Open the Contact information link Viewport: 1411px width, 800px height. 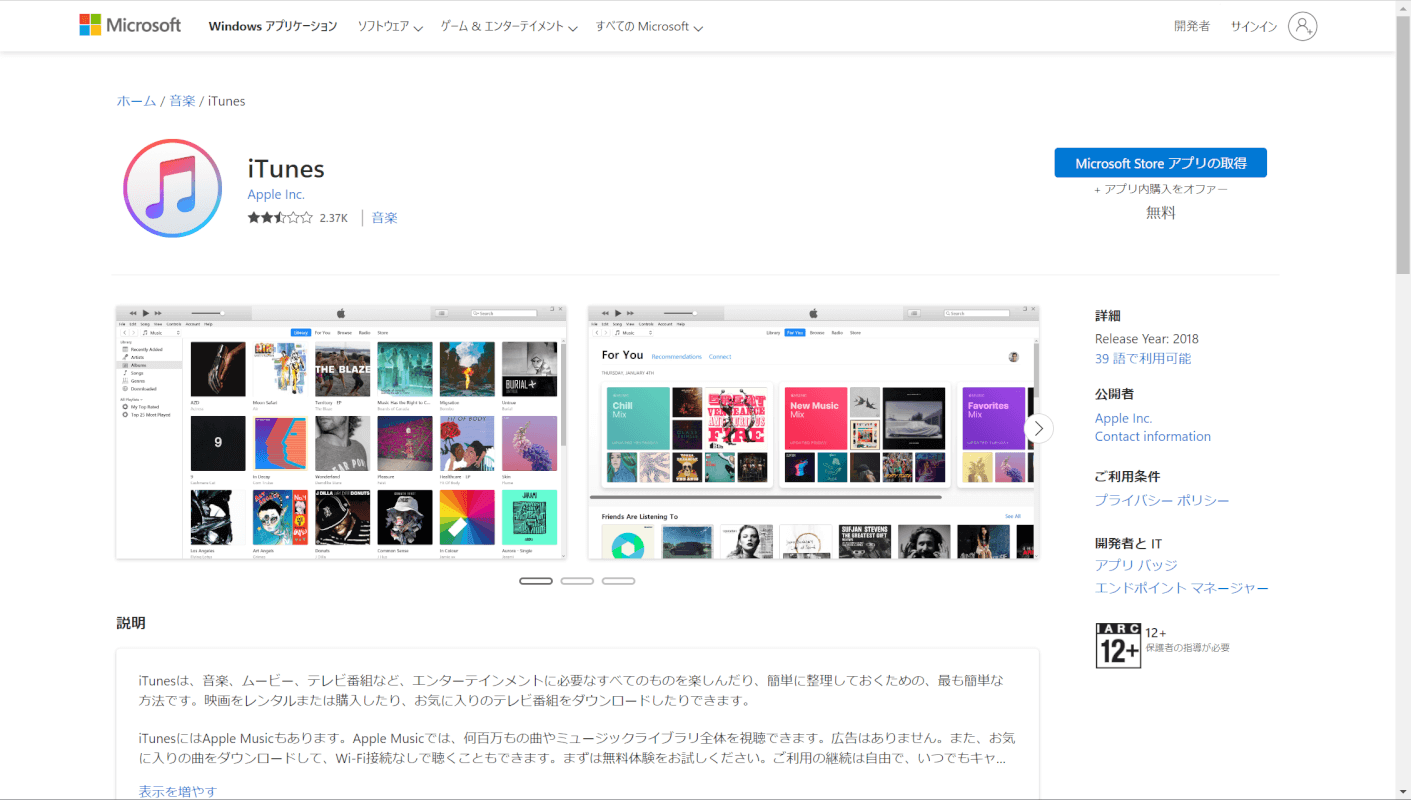point(1153,436)
